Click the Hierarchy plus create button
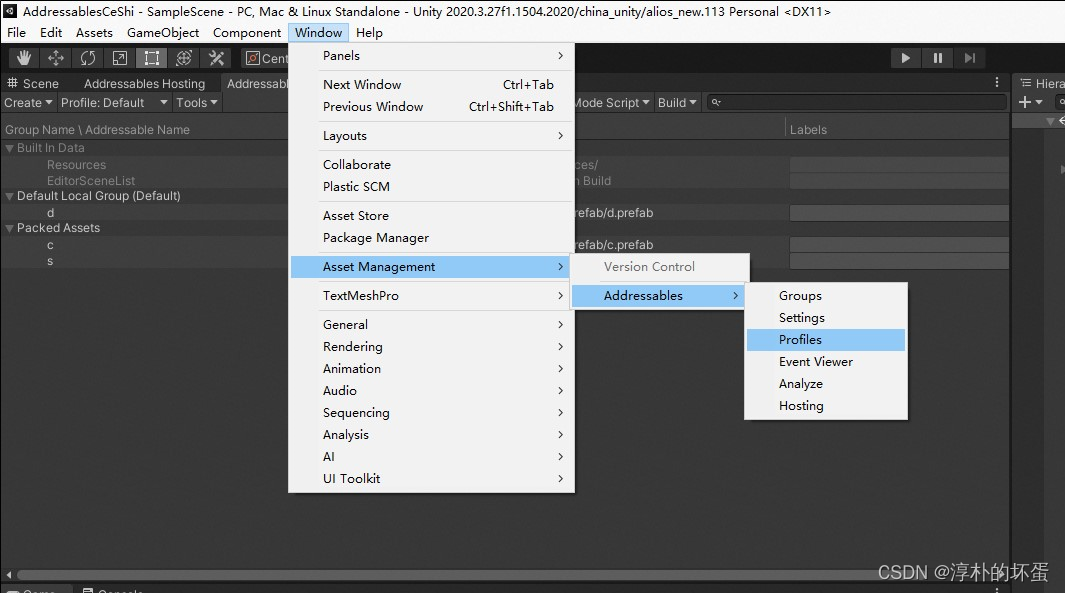The image size is (1065, 593). [1030, 102]
